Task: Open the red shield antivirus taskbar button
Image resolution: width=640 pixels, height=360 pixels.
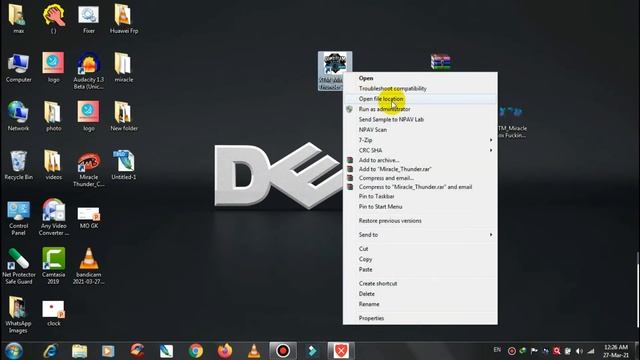Action: pyautogui.click(x=341, y=351)
